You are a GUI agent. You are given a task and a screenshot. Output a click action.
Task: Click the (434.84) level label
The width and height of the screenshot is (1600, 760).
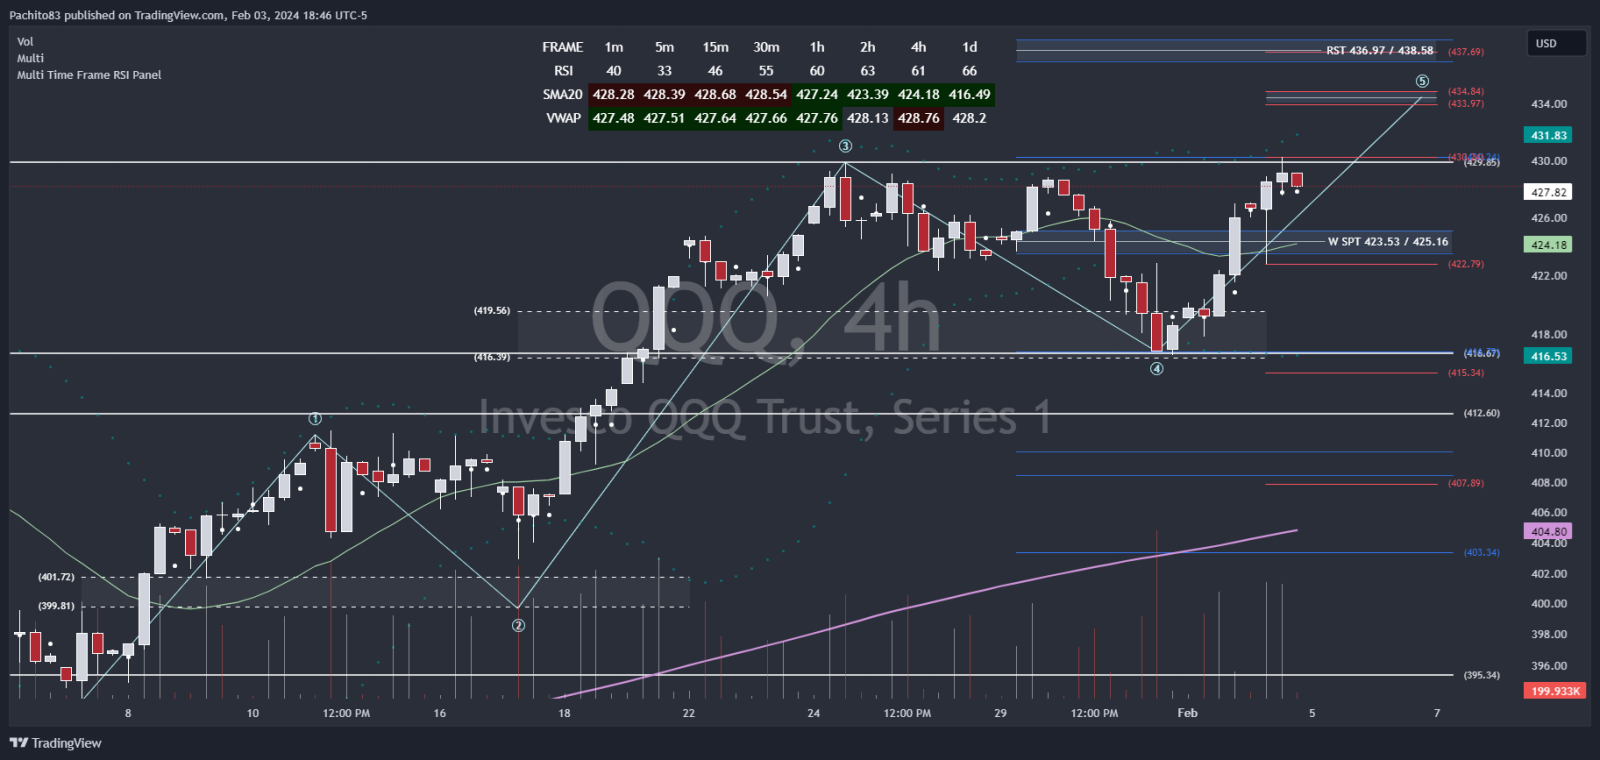(1466, 91)
